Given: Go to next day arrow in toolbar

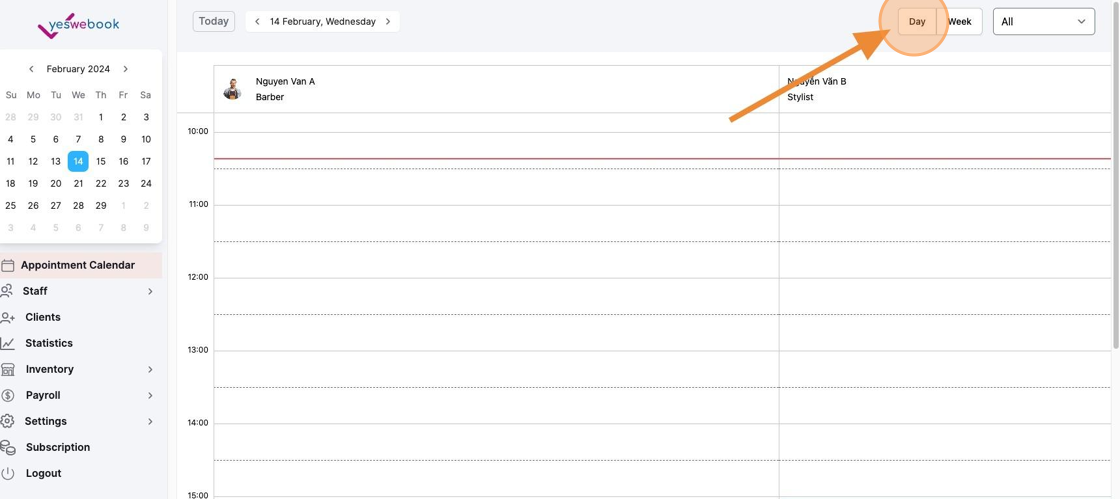Looking at the screenshot, I should tap(388, 21).
